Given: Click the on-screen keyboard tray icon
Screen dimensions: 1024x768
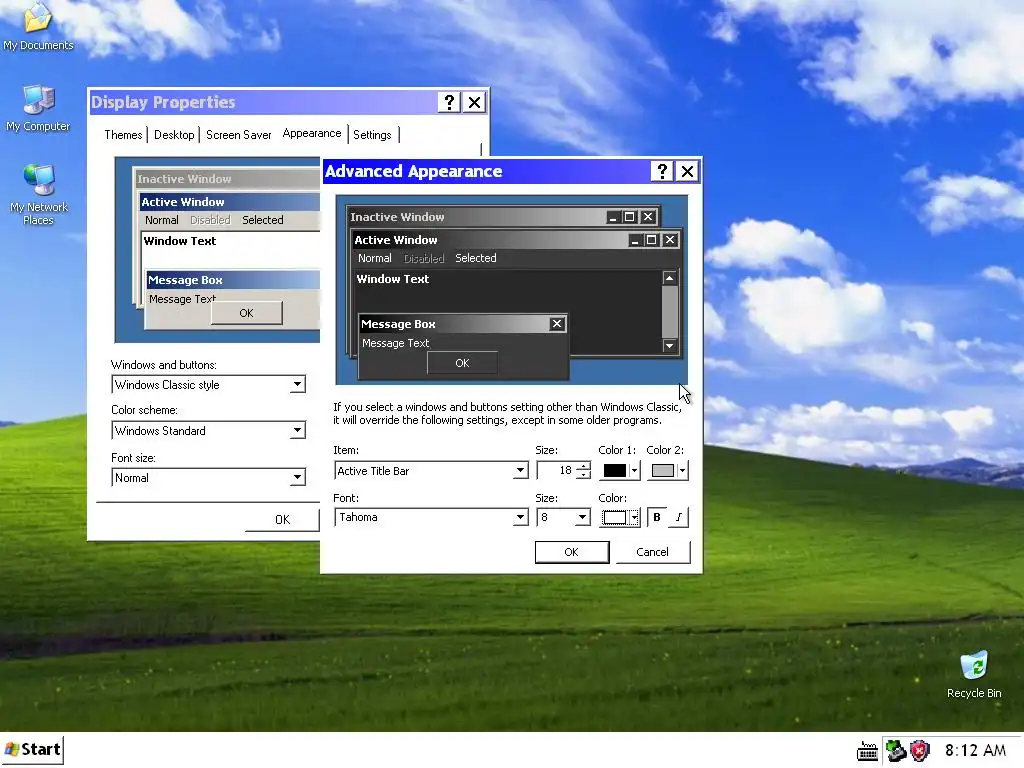Looking at the screenshot, I should pos(867,752).
